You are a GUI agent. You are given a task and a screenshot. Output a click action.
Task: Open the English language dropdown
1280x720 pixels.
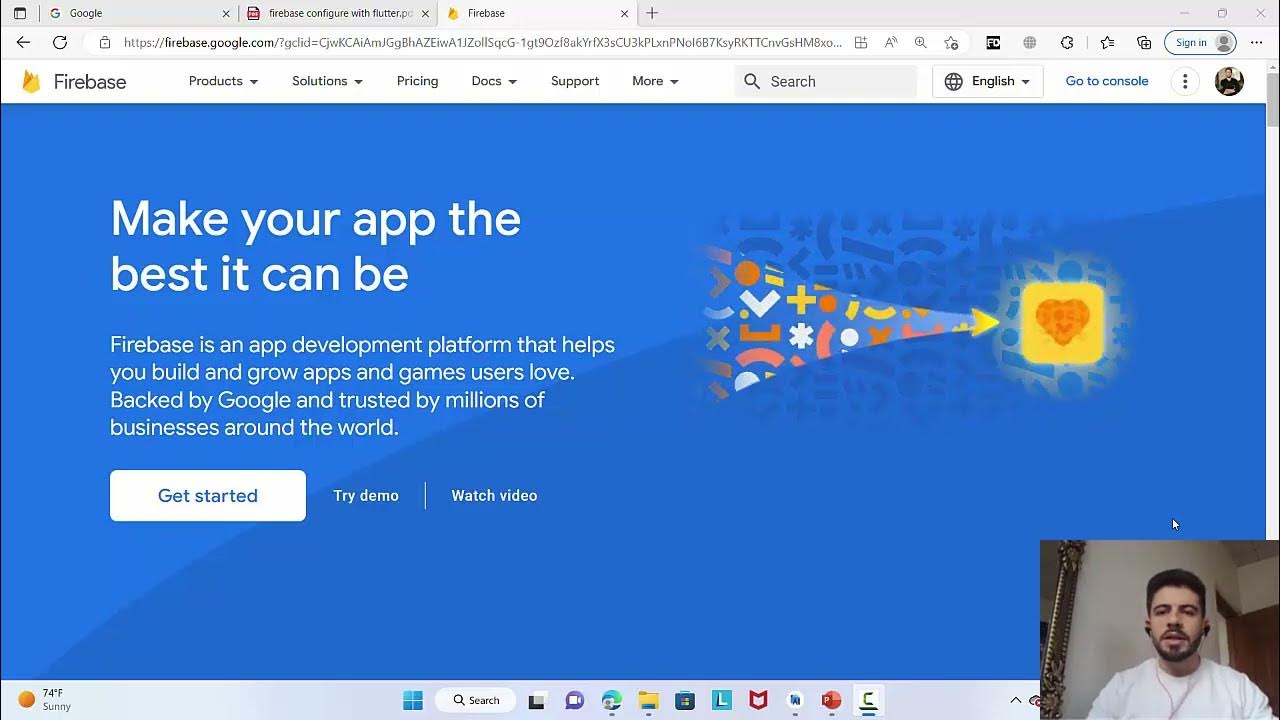click(987, 81)
